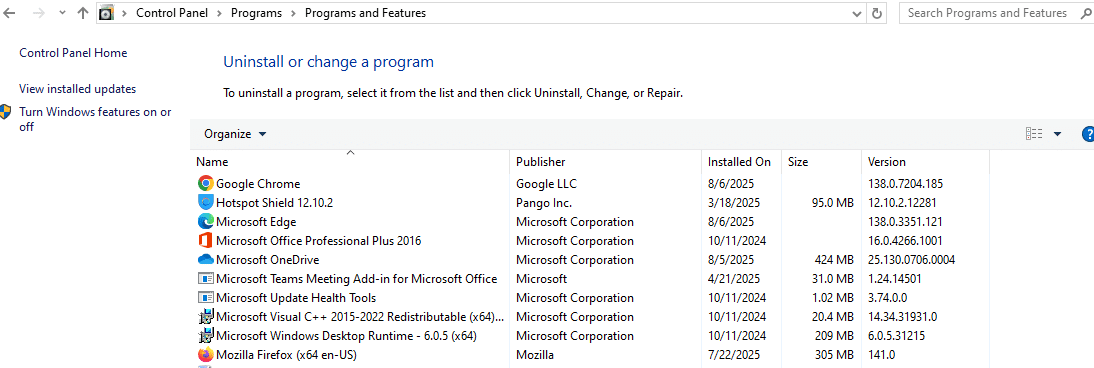
Task: Select Programs in the breadcrumb path
Action: (x=256, y=13)
